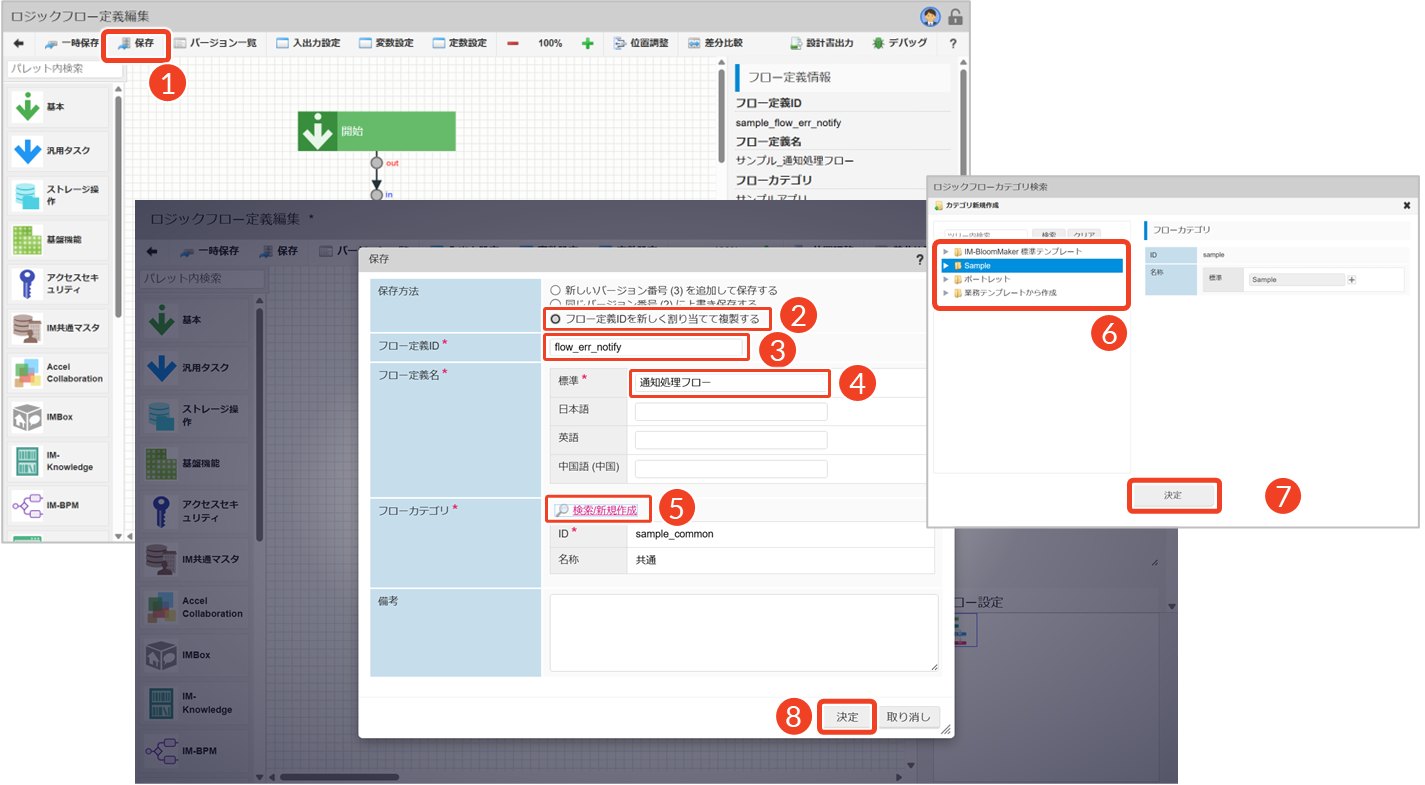
Task: Expand the IM-BloomMaker 標準テンプレート tree node
Action: 945,252
